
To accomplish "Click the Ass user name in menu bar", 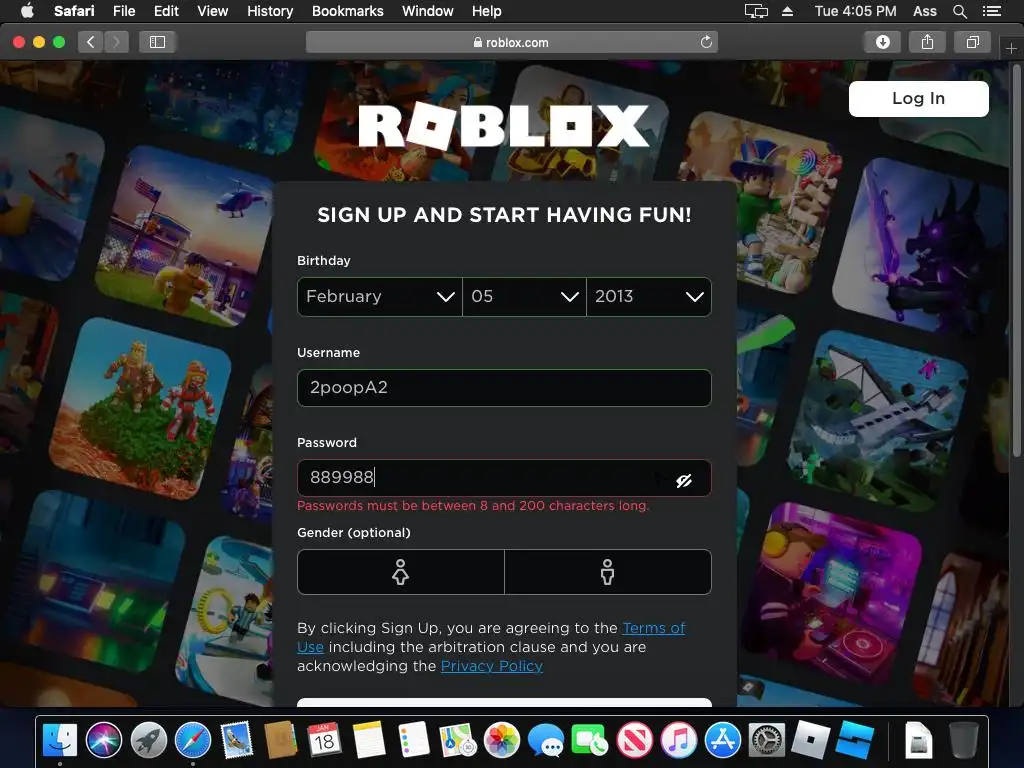I will point(925,11).
